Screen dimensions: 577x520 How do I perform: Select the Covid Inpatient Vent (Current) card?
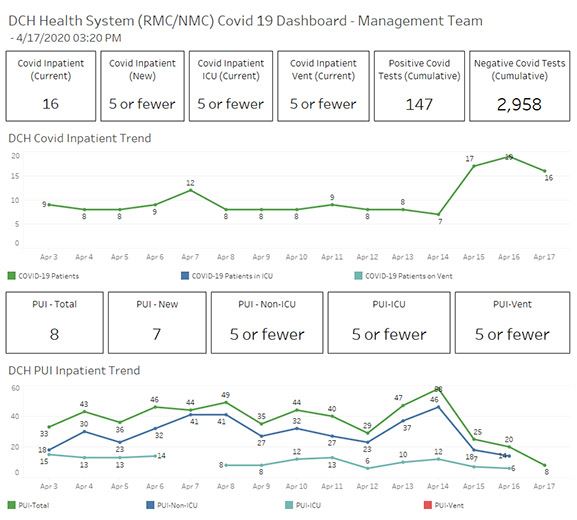(x=323, y=86)
